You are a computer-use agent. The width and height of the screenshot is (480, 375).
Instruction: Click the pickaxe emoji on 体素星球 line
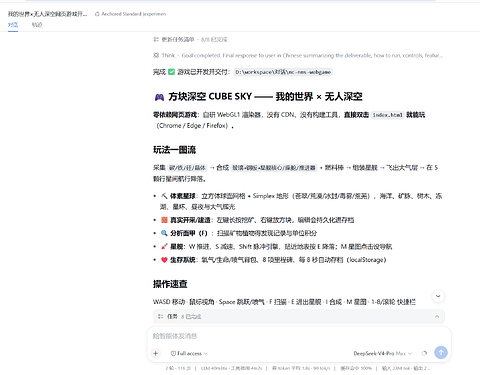click(x=164, y=196)
